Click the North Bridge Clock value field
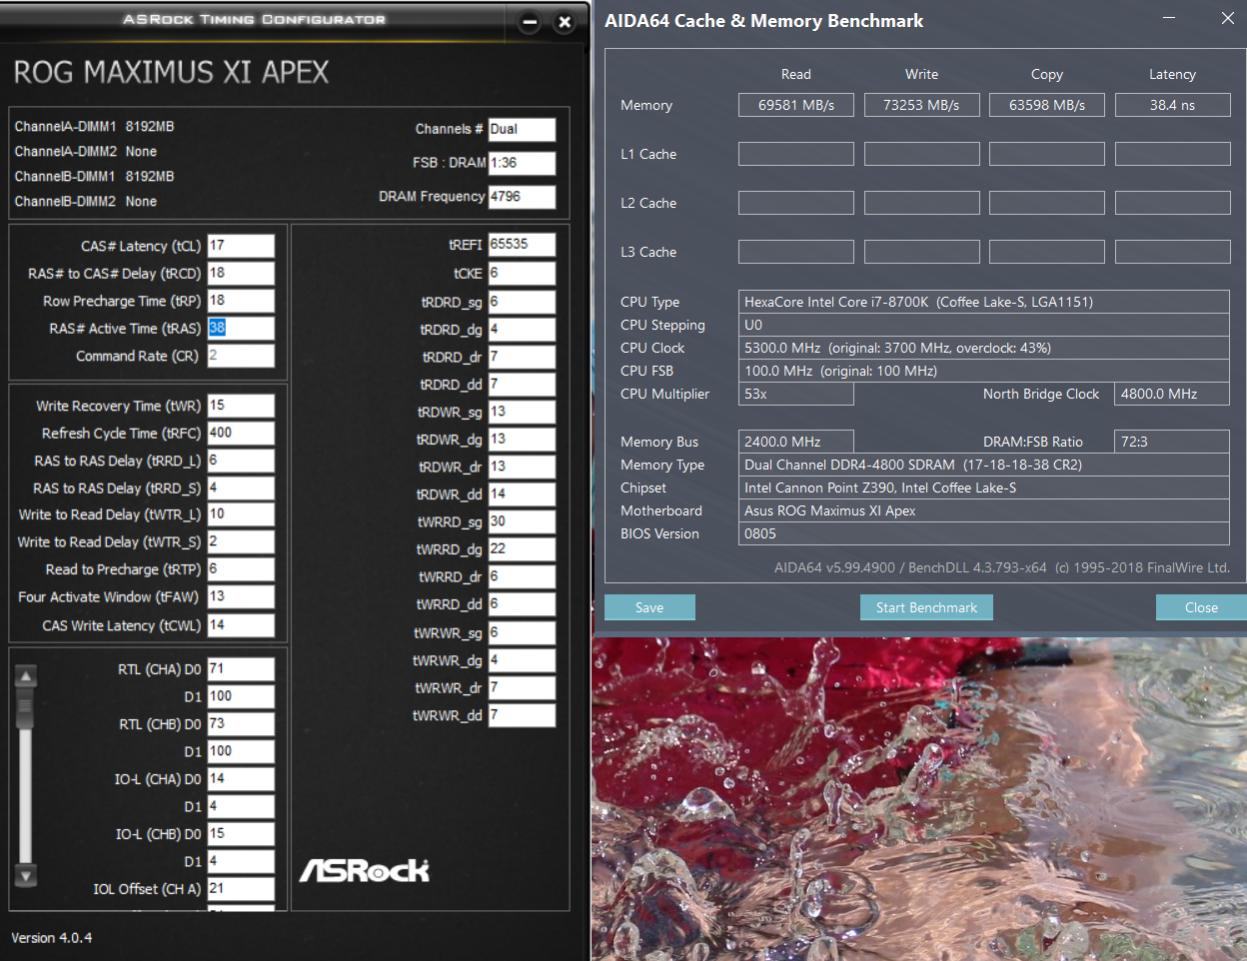 click(x=1172, y=394)
